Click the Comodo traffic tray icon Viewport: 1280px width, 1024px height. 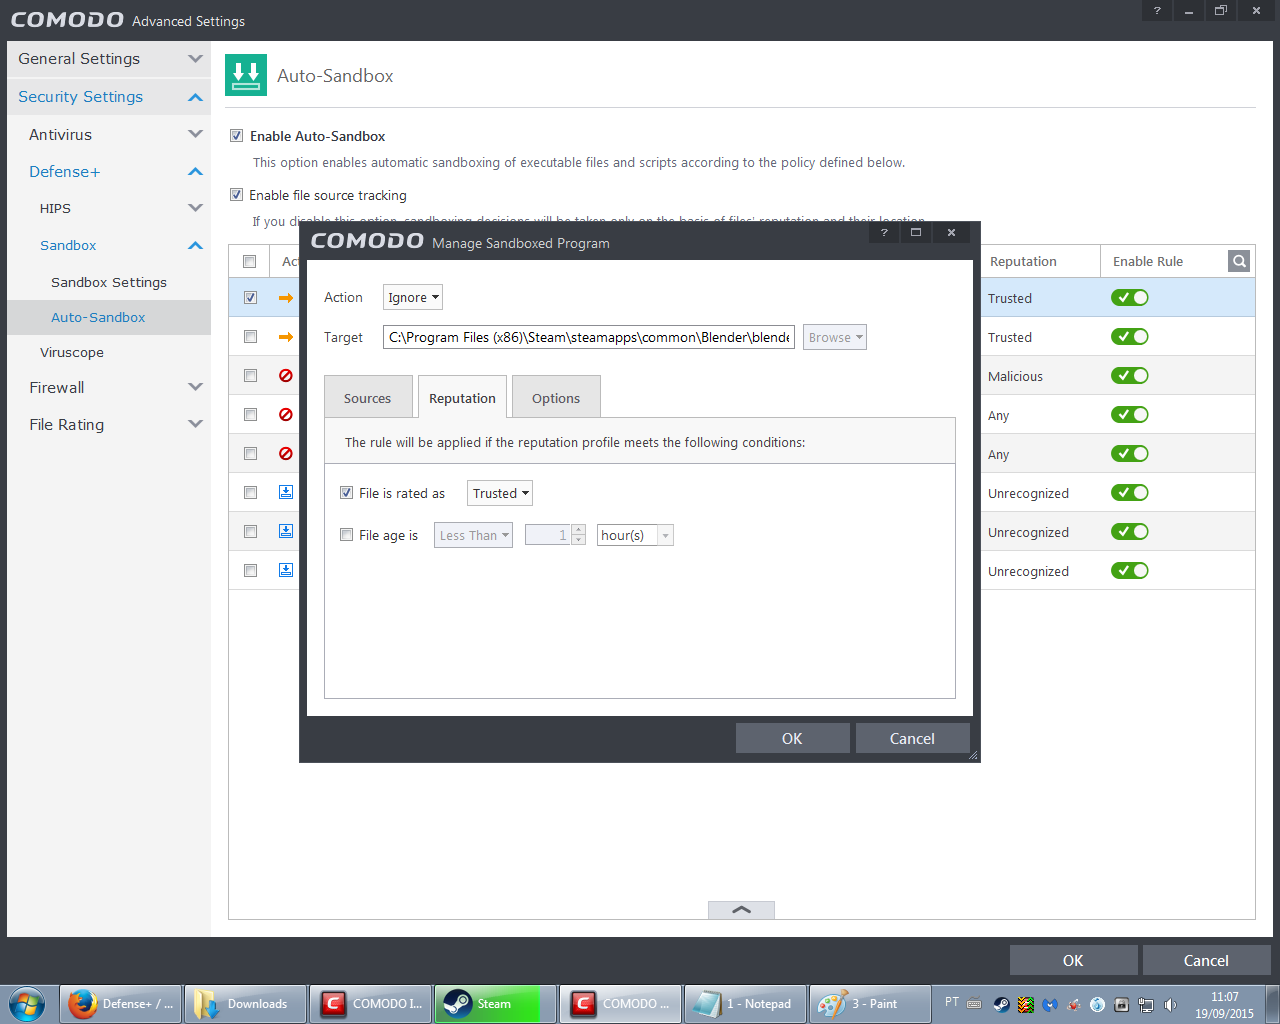coord(1025,1004)
